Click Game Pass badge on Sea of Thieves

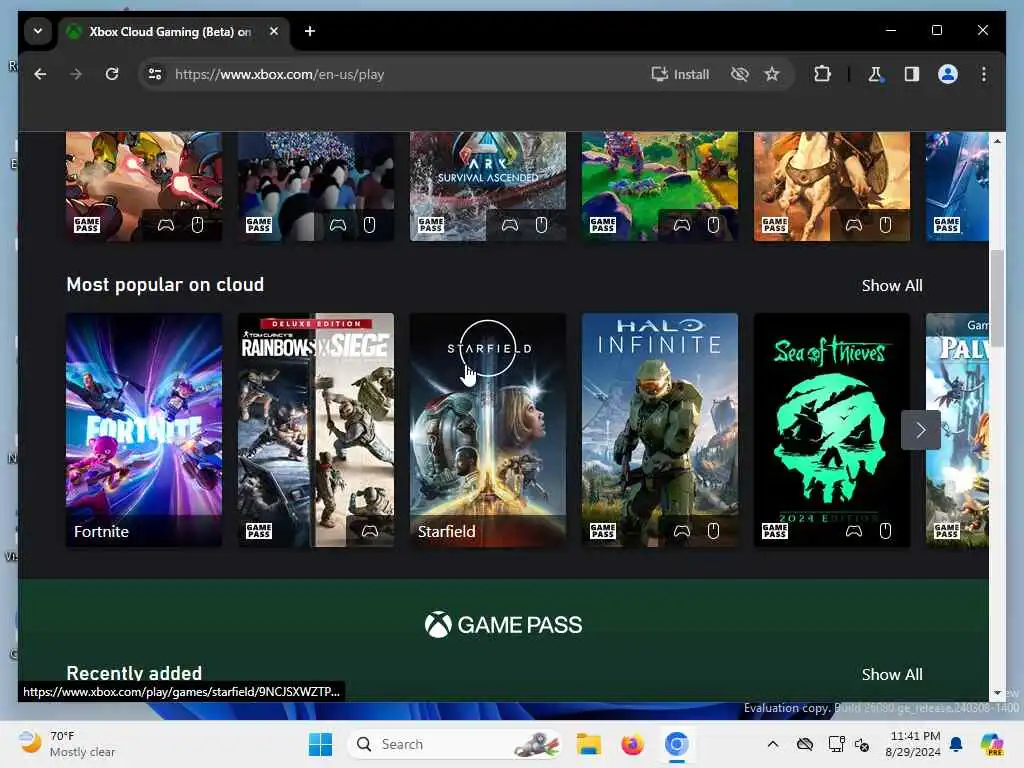click(x=775, y=531)
